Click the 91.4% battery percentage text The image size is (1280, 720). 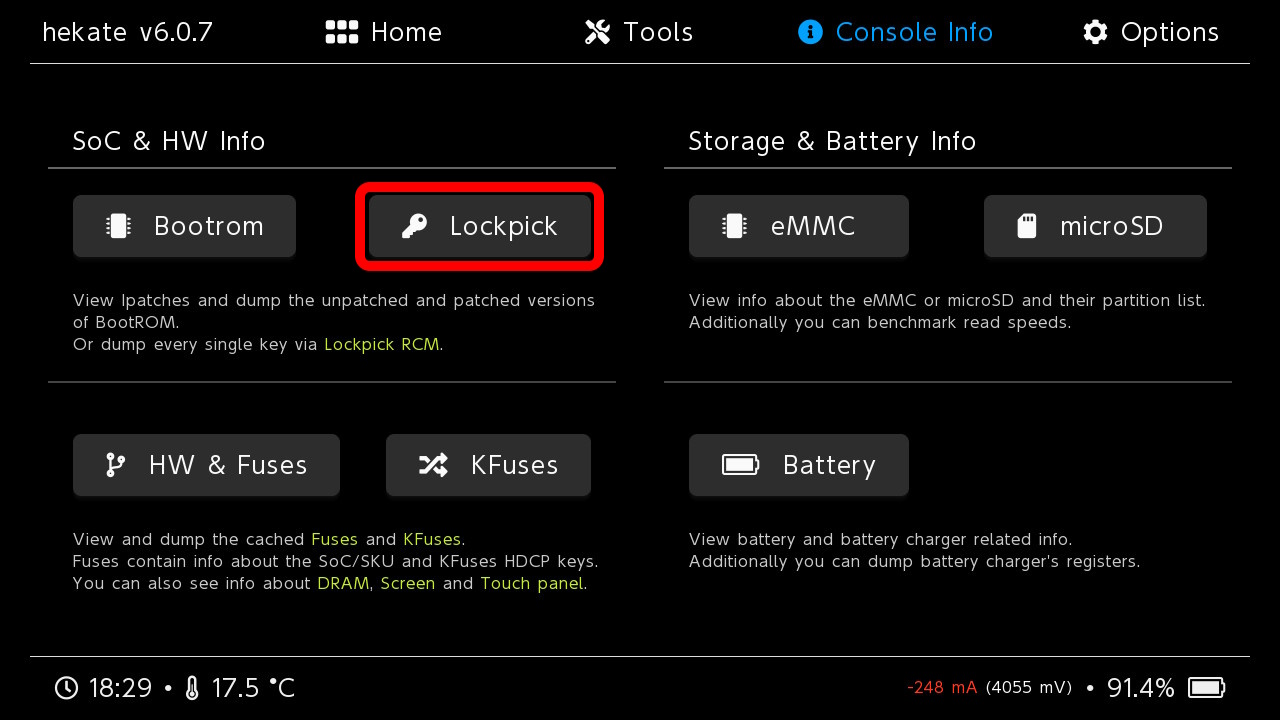coord(1140,688)
